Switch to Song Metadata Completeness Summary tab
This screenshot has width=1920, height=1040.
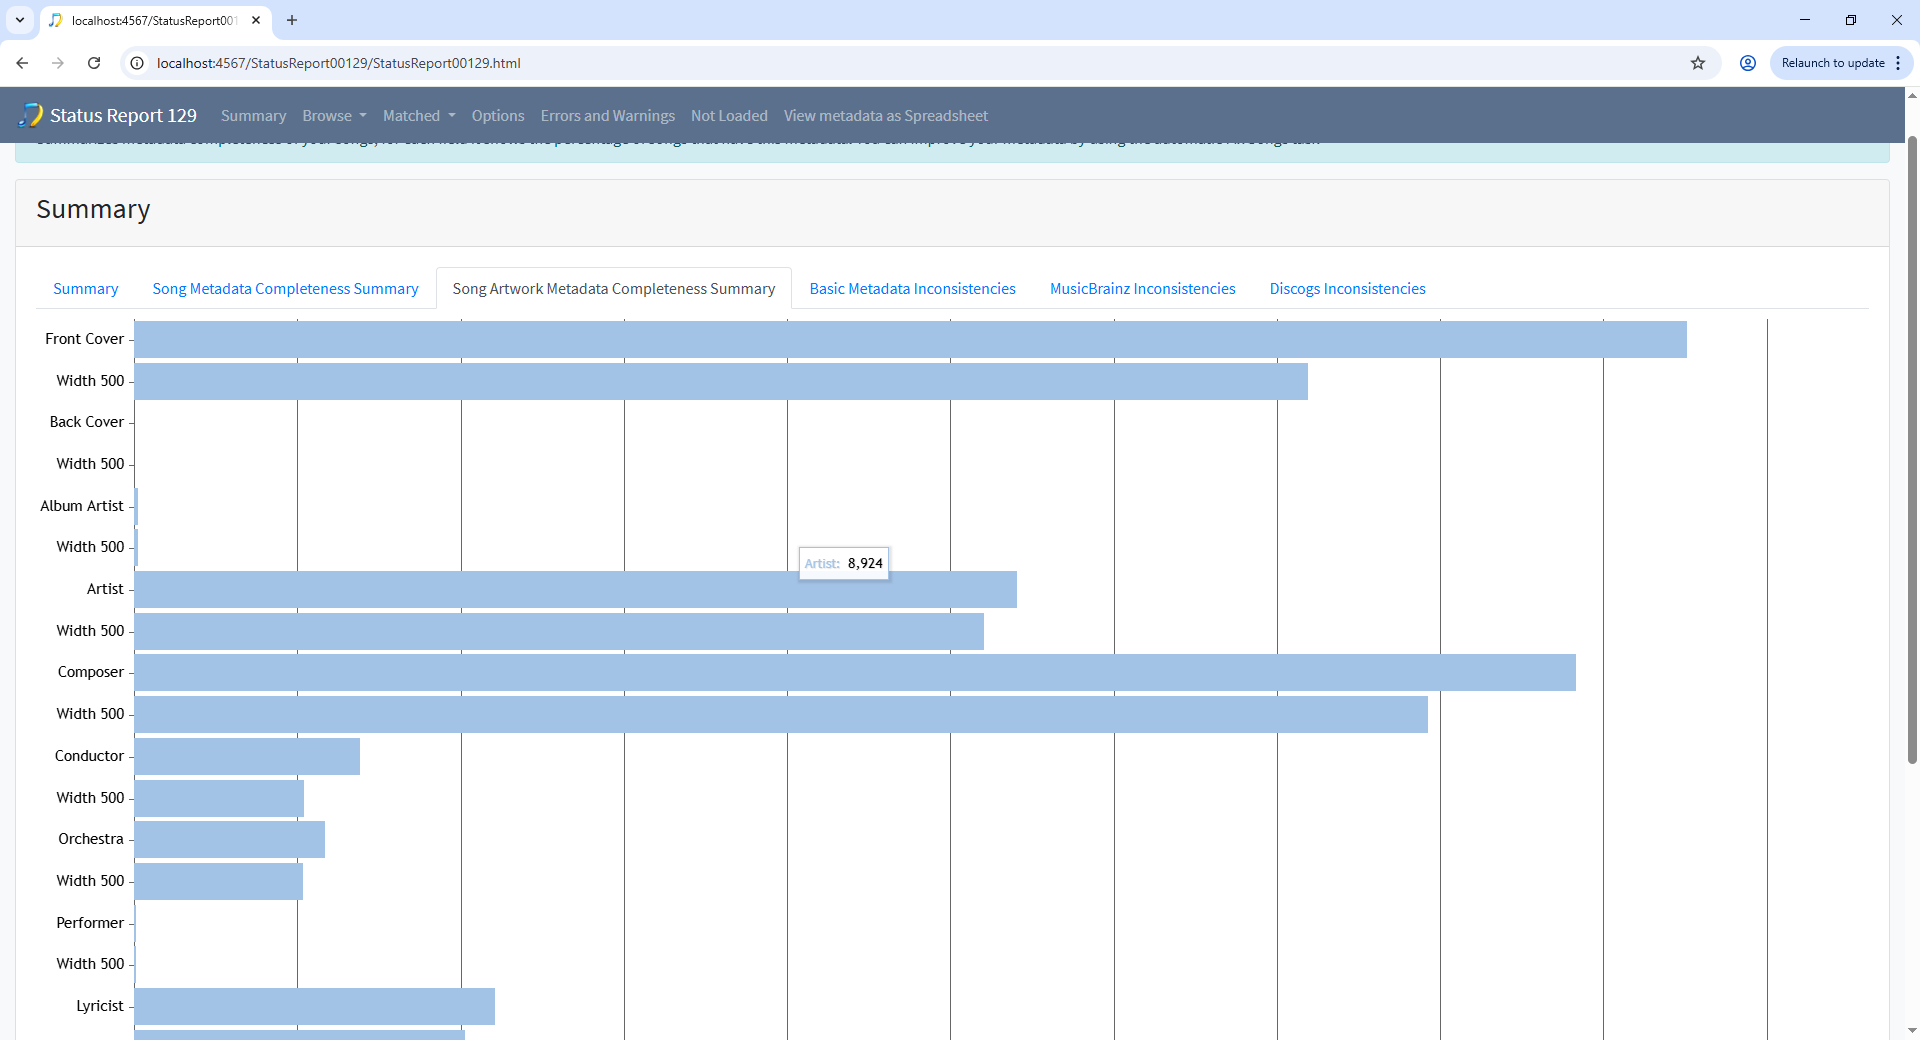tap(285, 289)
